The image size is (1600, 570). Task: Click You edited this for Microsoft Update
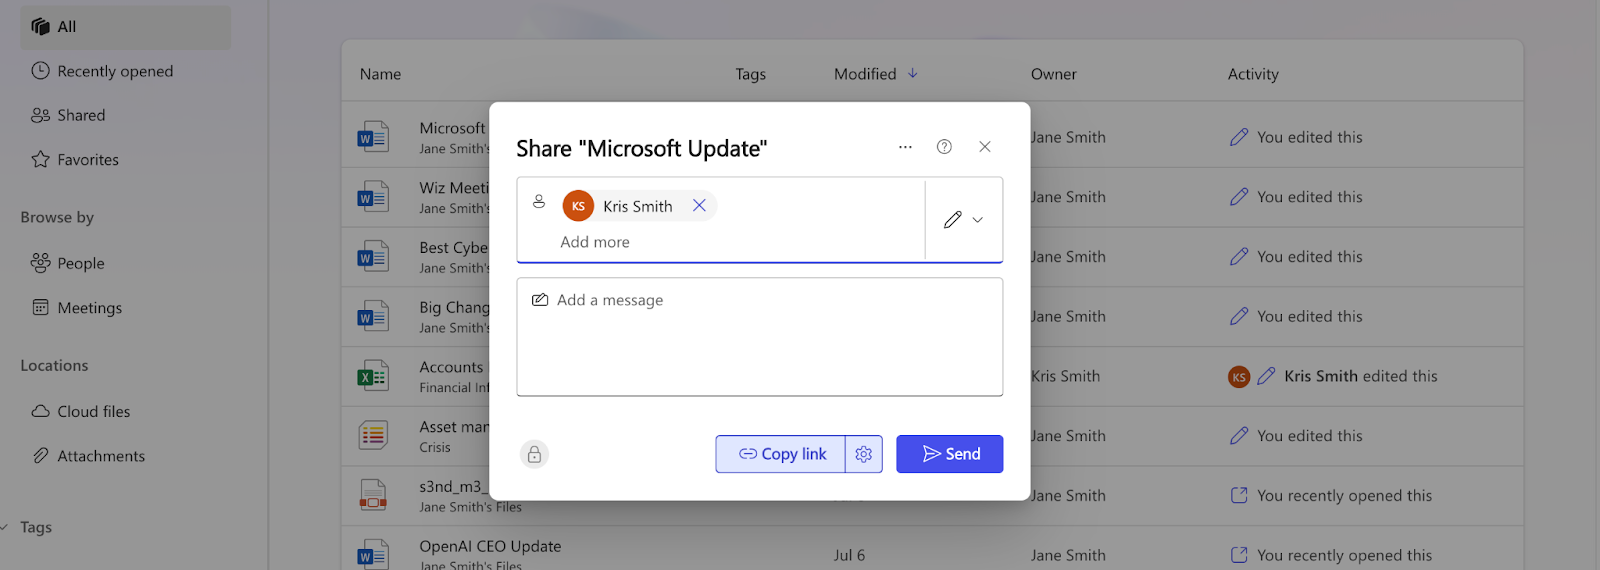coord(1309,137)
